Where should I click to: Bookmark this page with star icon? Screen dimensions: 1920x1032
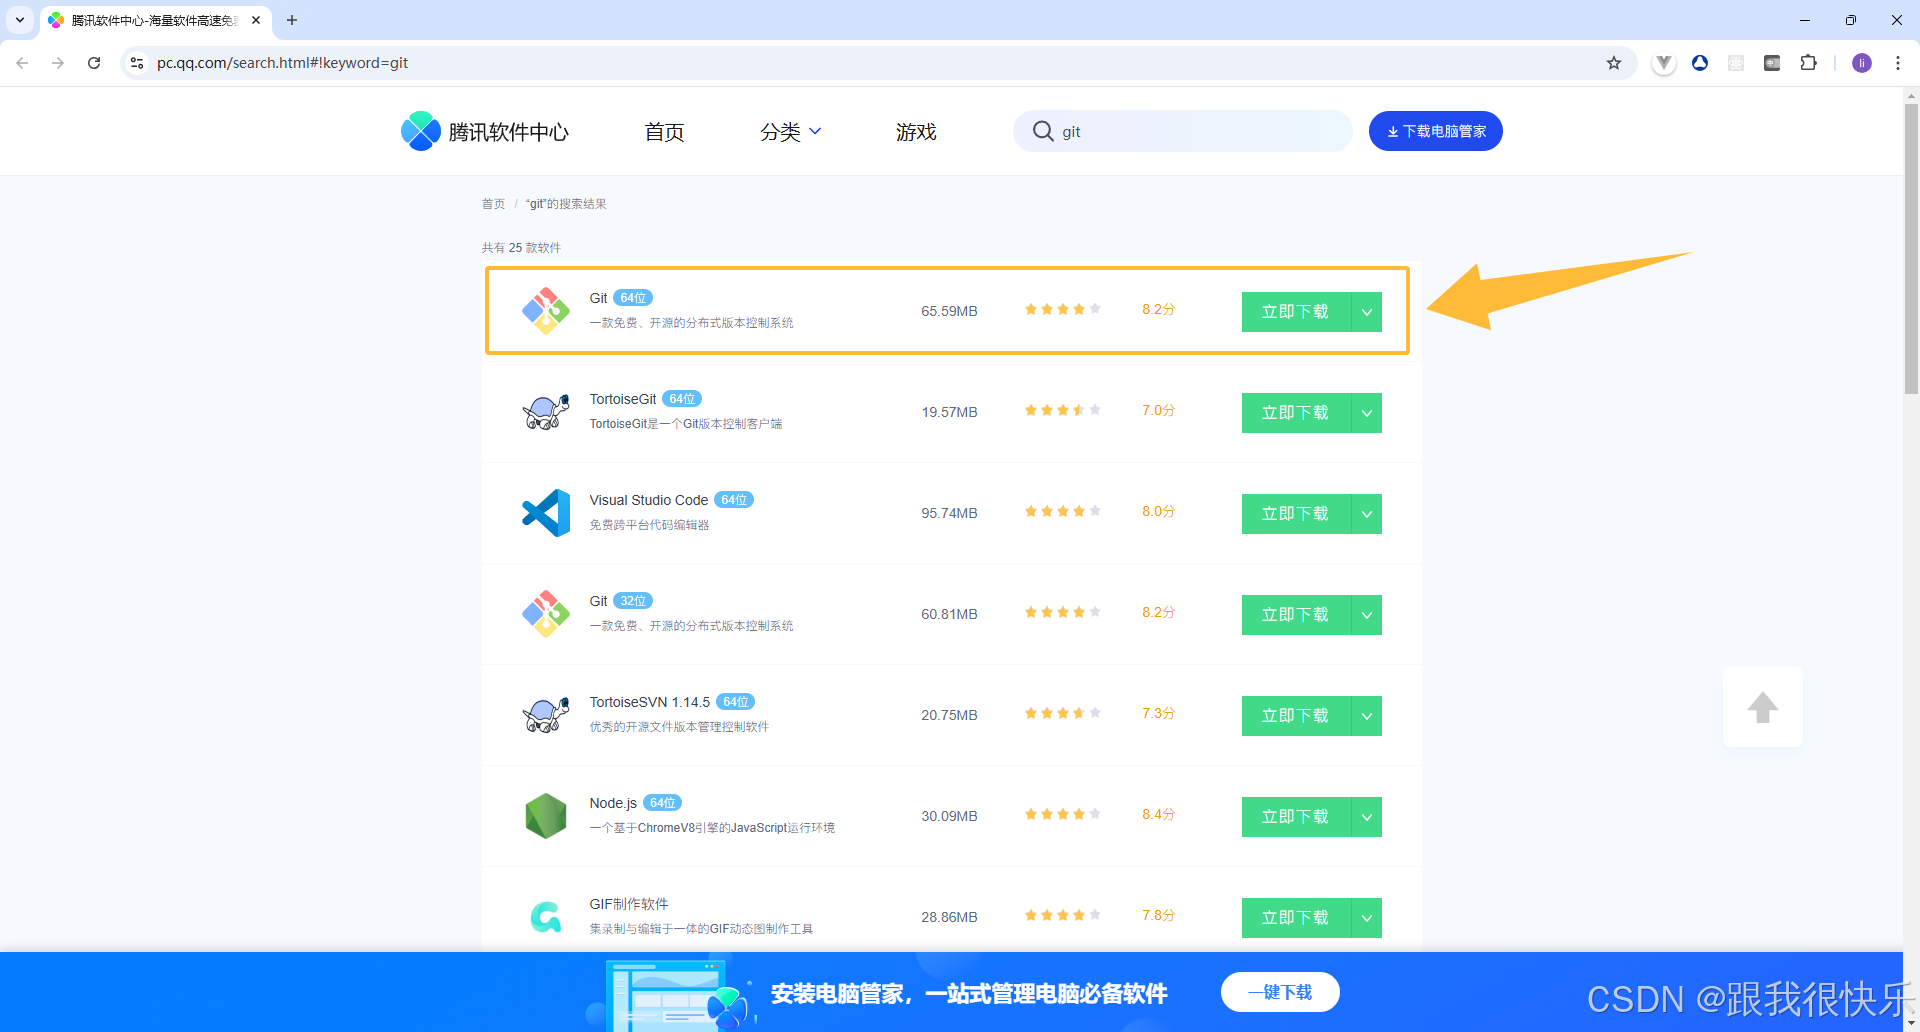(x=1614, y=63)
